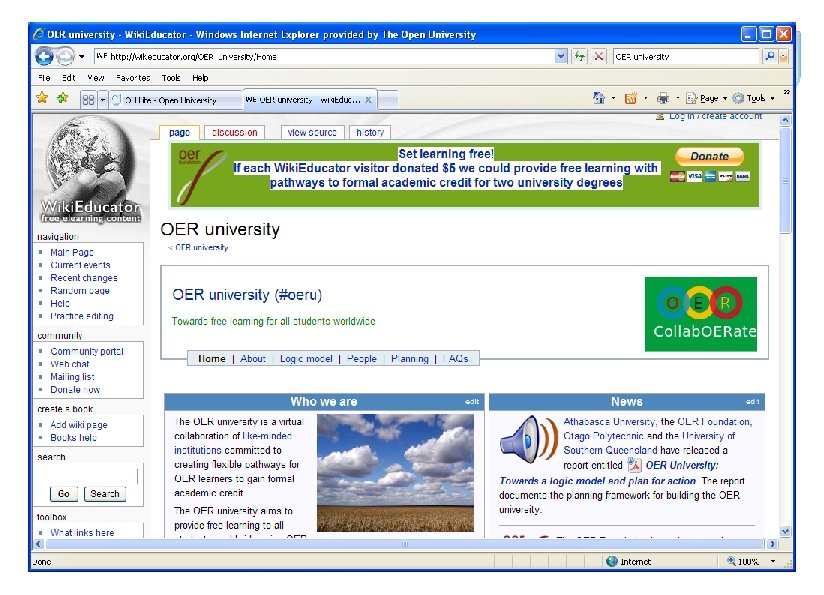
Task: Click the blue speaker News icon
Action: coord(529,440)
